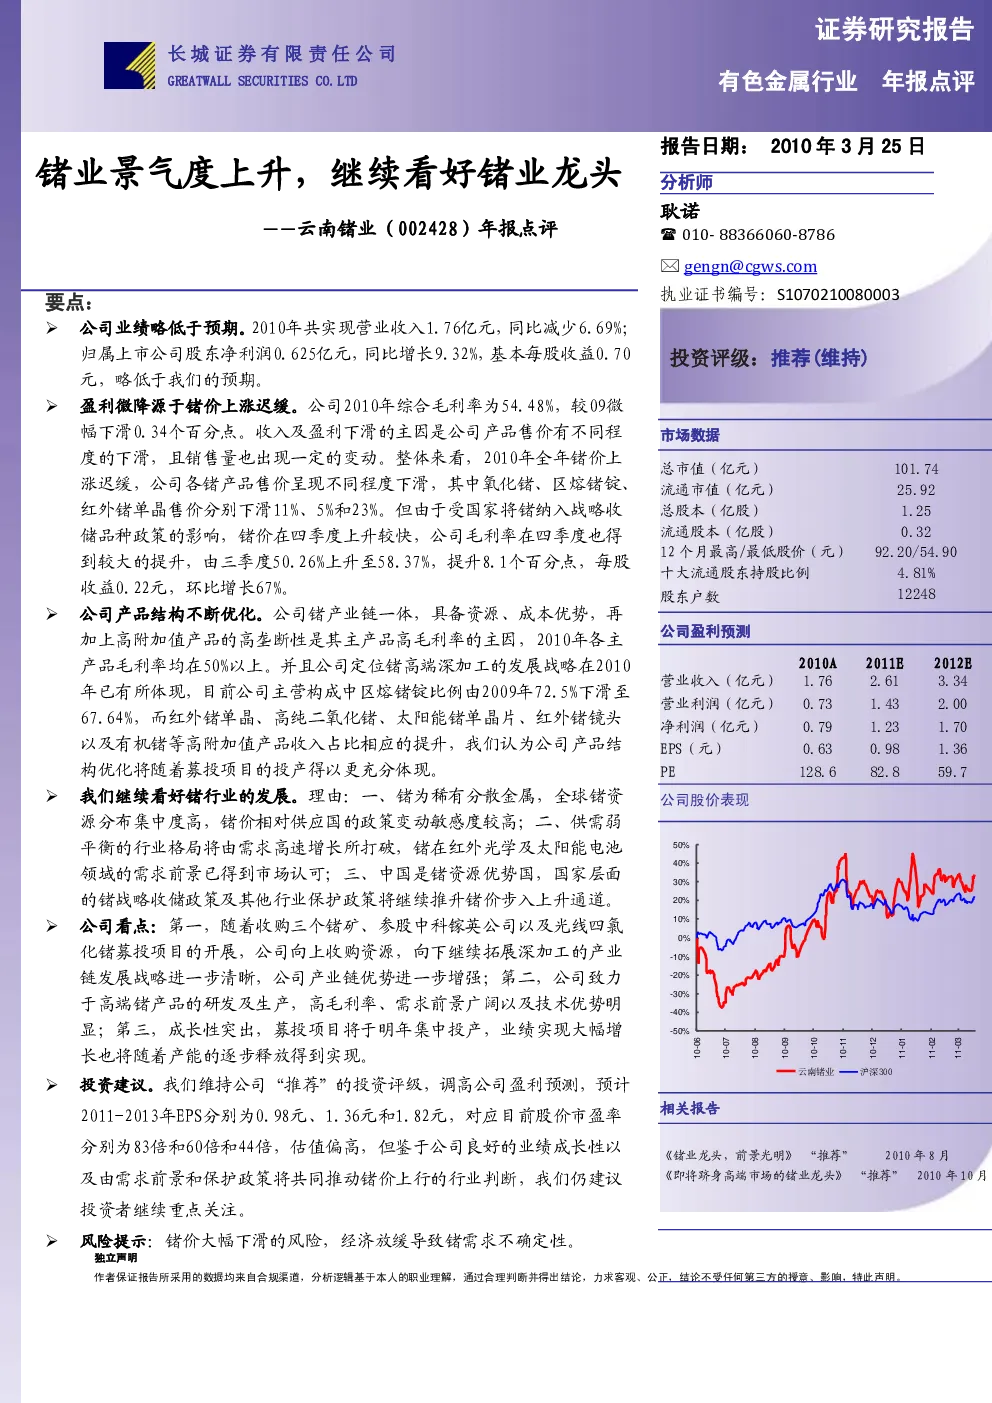Click the bold text 盈利微降源于锗价上涨迟缓
Screen dimensions: 992x1403
[x=190, y=406]
